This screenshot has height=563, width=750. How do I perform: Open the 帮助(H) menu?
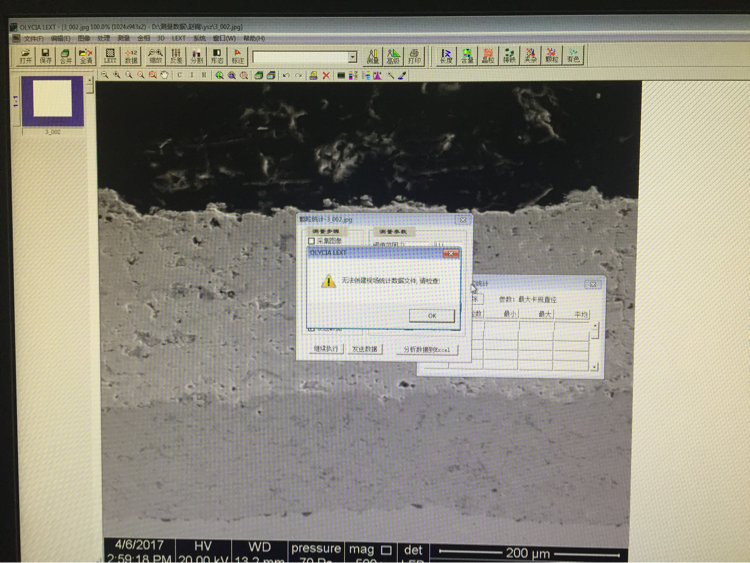point(254,38)
